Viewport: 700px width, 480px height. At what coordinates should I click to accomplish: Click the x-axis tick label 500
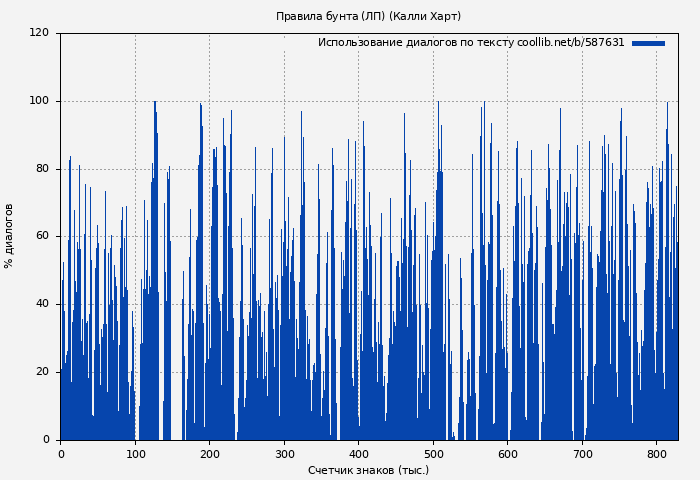pyautogui.click(x=433, y=454)
